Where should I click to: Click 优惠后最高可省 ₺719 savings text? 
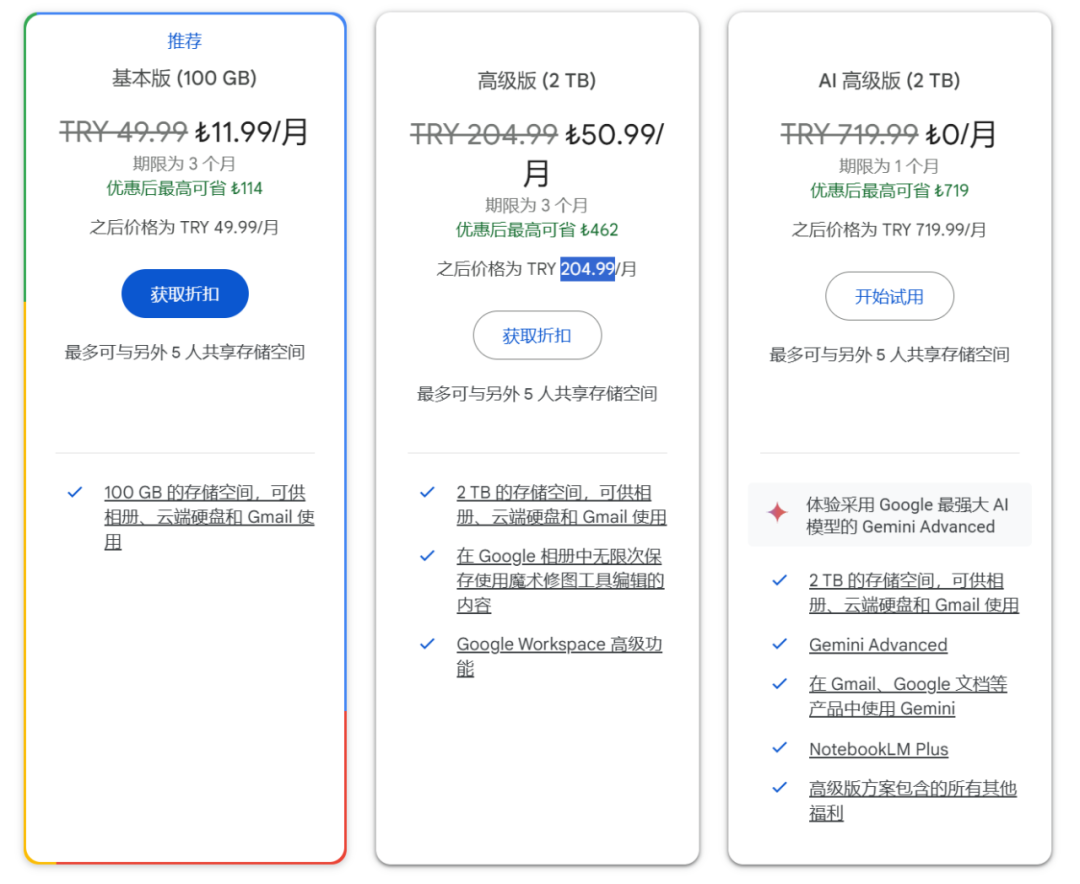coord(889,190)
